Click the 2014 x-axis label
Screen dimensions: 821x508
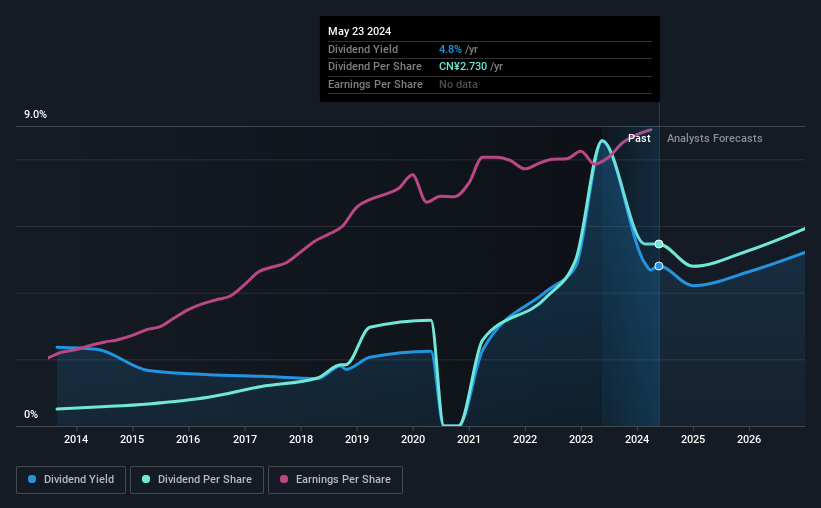point(76,439)
